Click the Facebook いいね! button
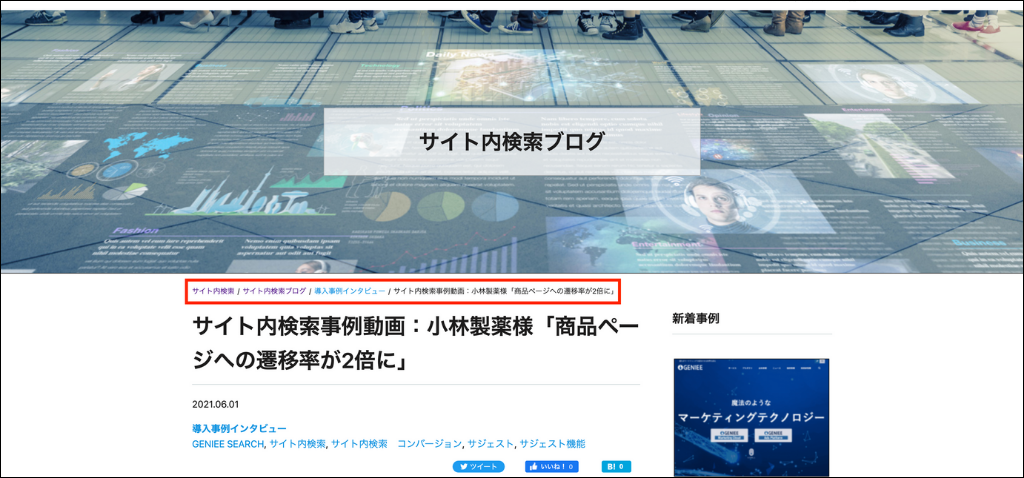 click(552, 467)
